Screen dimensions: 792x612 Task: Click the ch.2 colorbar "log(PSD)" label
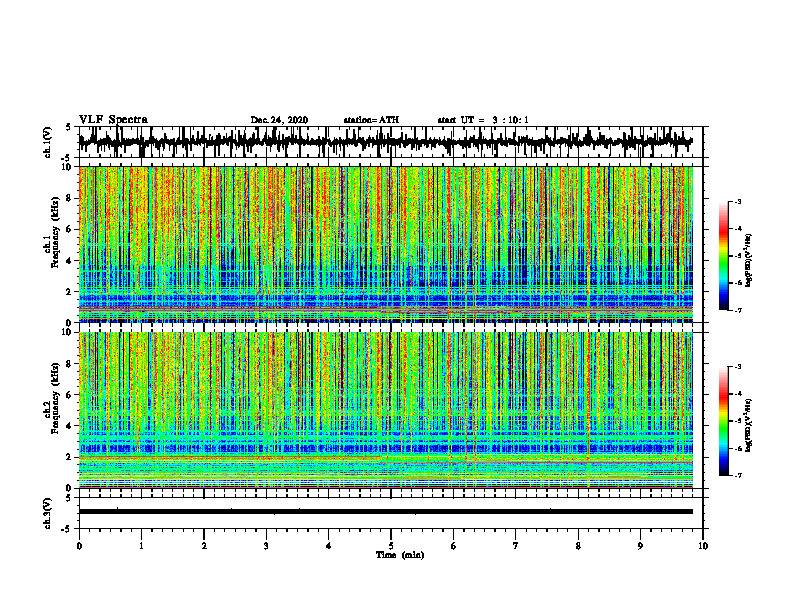click(x=748, y=425)
